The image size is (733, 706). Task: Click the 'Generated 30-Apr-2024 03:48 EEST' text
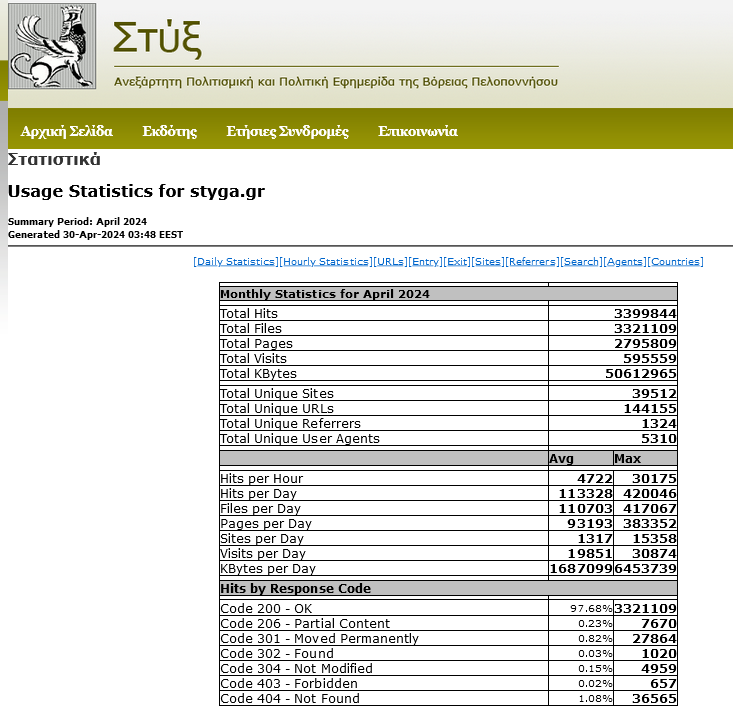coord(95,234)
